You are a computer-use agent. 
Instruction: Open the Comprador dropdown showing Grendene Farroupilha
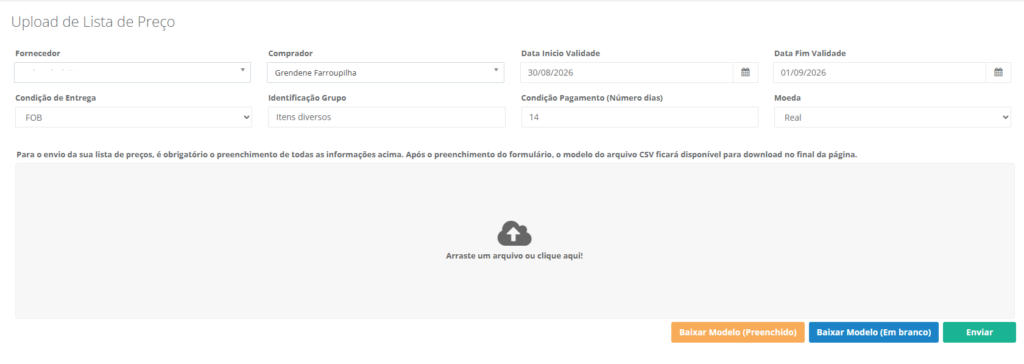pos(385,73)
